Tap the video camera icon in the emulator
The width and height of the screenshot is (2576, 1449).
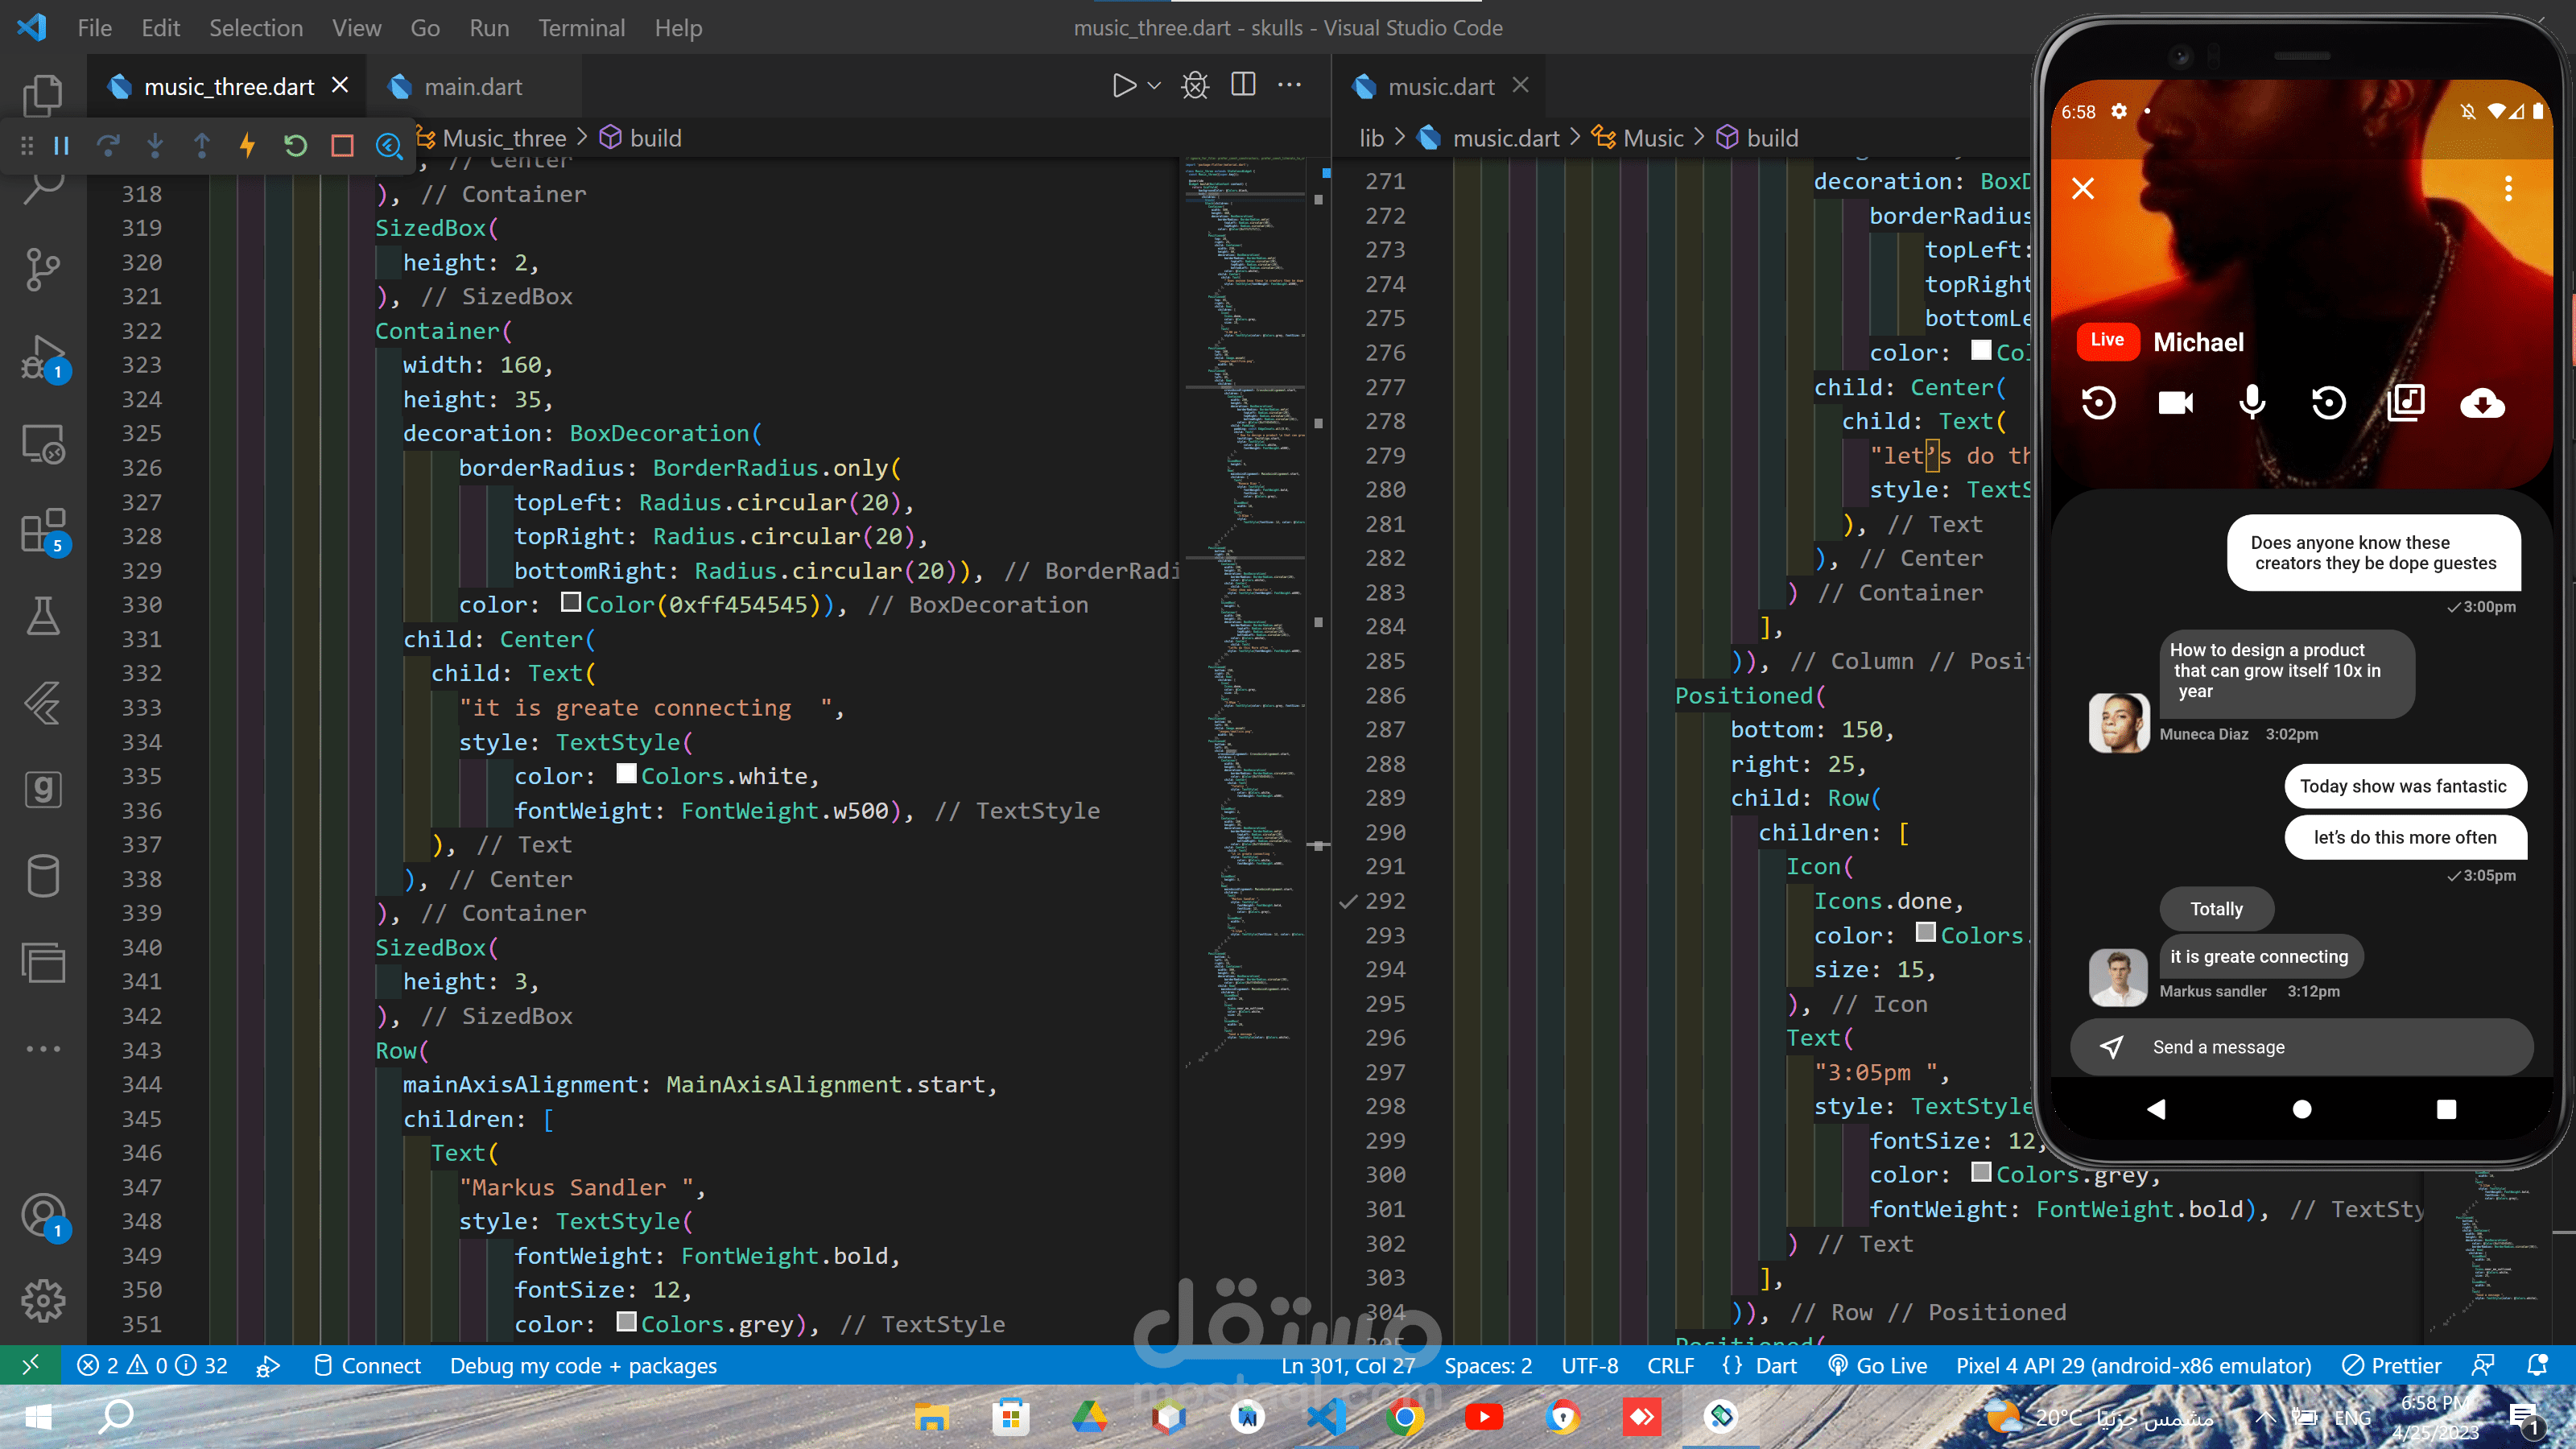[2175, 403]
